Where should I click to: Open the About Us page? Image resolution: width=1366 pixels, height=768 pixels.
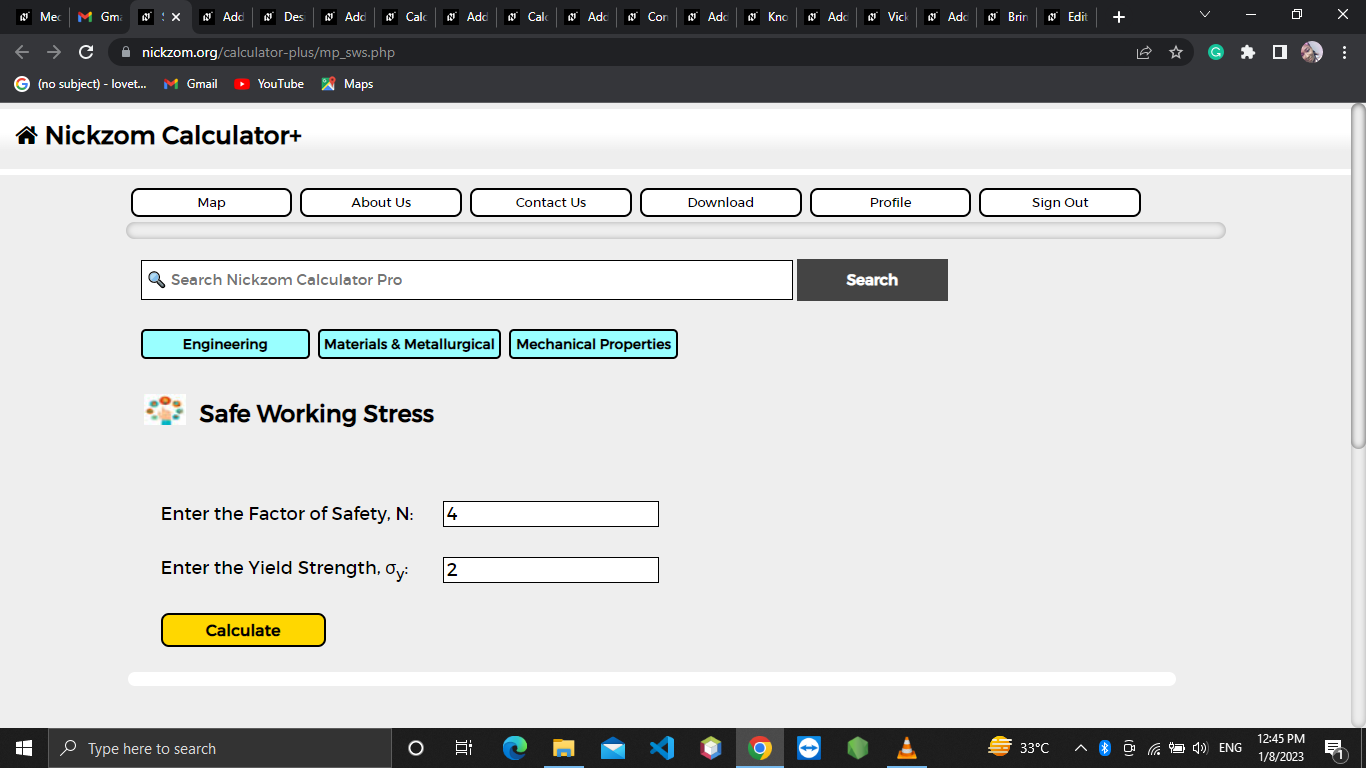(381, 202)
